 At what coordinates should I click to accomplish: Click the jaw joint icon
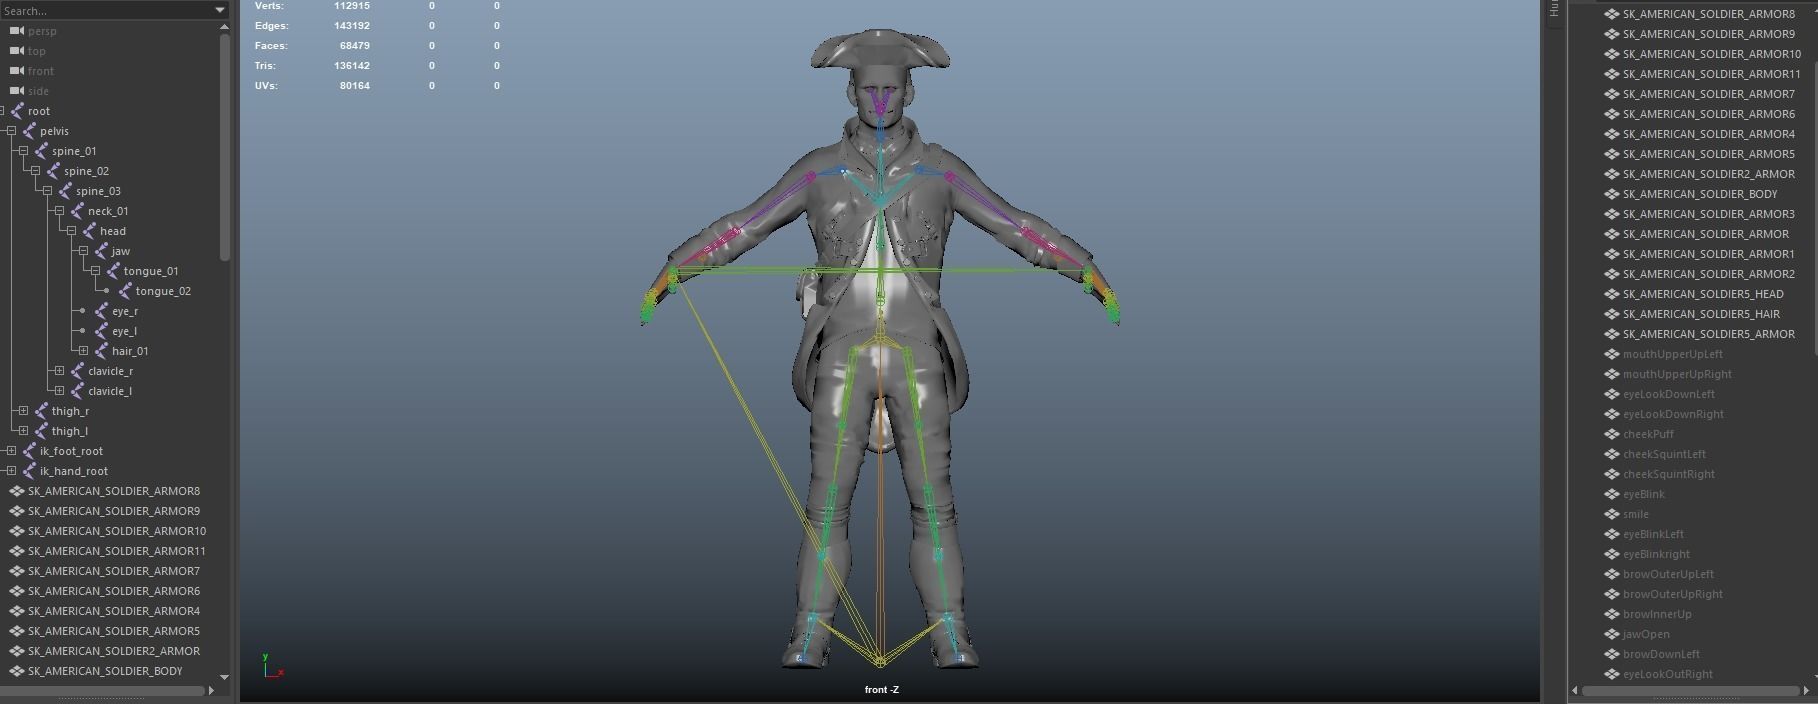[101, 251]
